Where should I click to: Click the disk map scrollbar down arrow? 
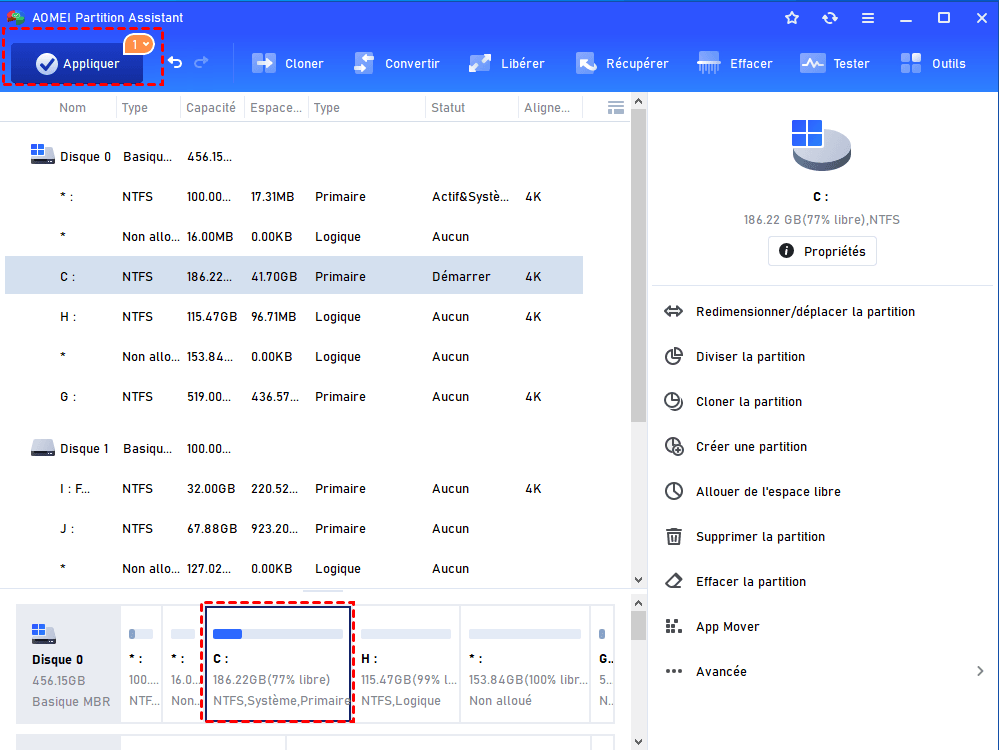[x=638, y=742]
